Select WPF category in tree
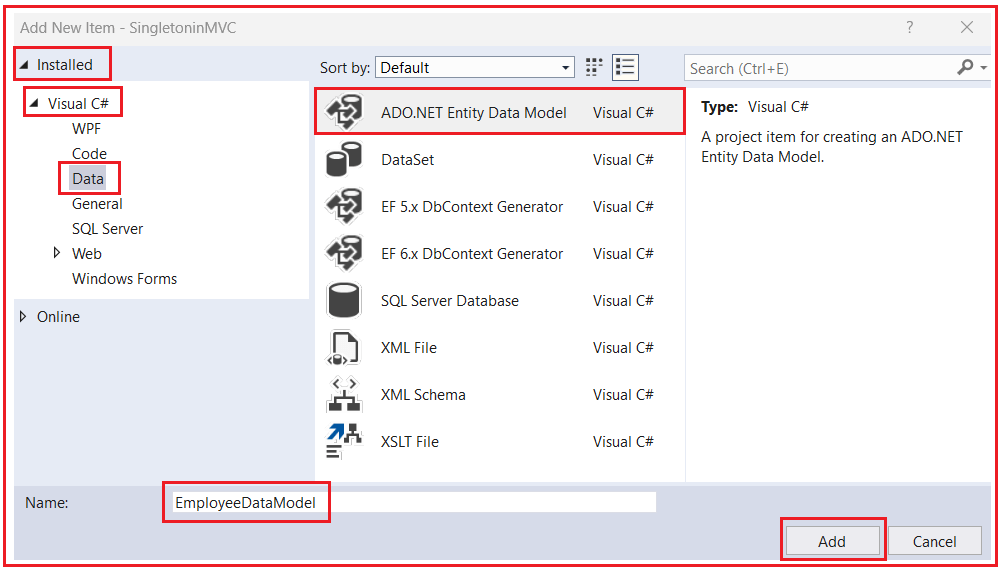This screenshot has width=1001, height=570. 86,128
